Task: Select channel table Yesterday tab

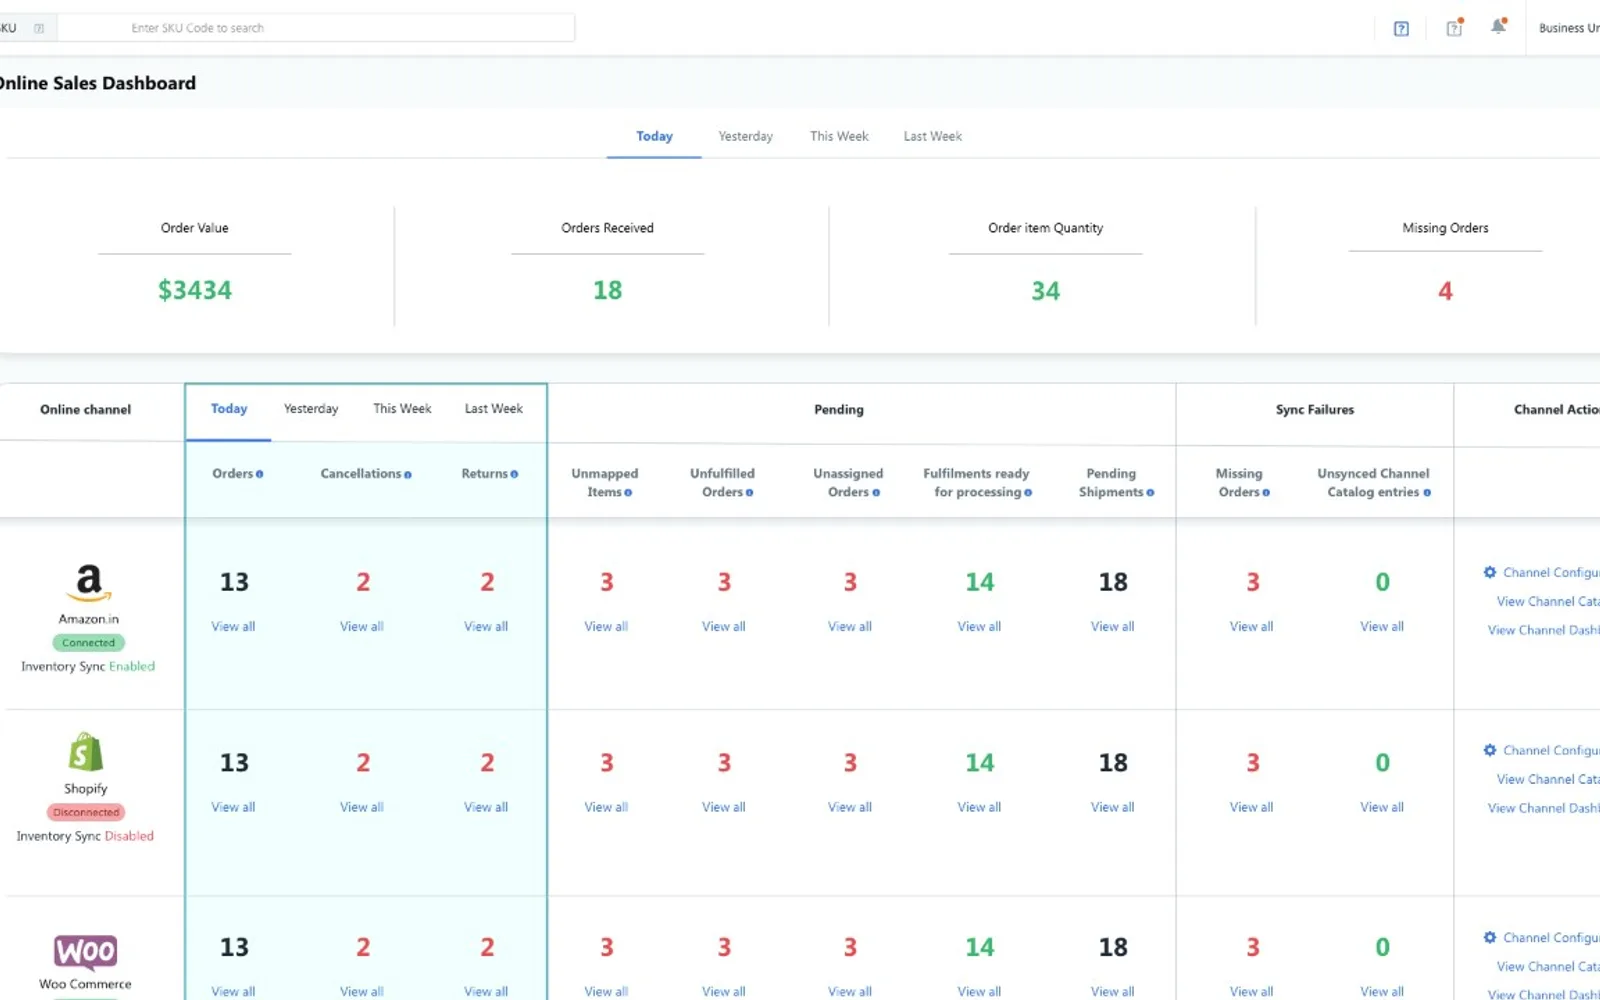Action: pyautogui.click(x=311, y=409)
